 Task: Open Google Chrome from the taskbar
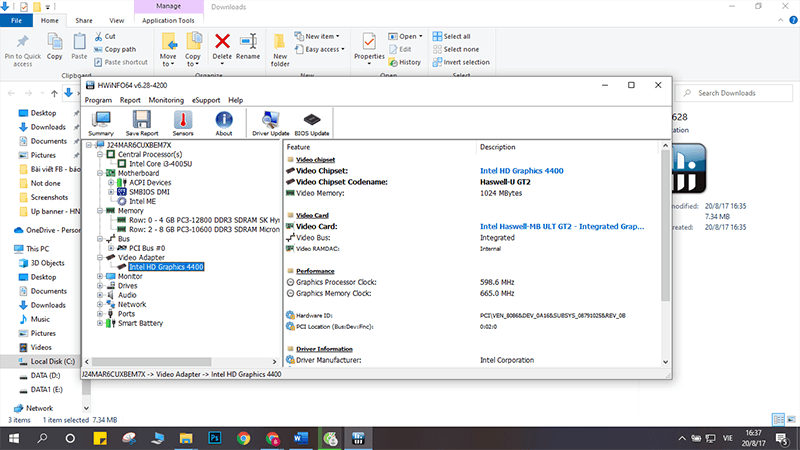[243, 438]
